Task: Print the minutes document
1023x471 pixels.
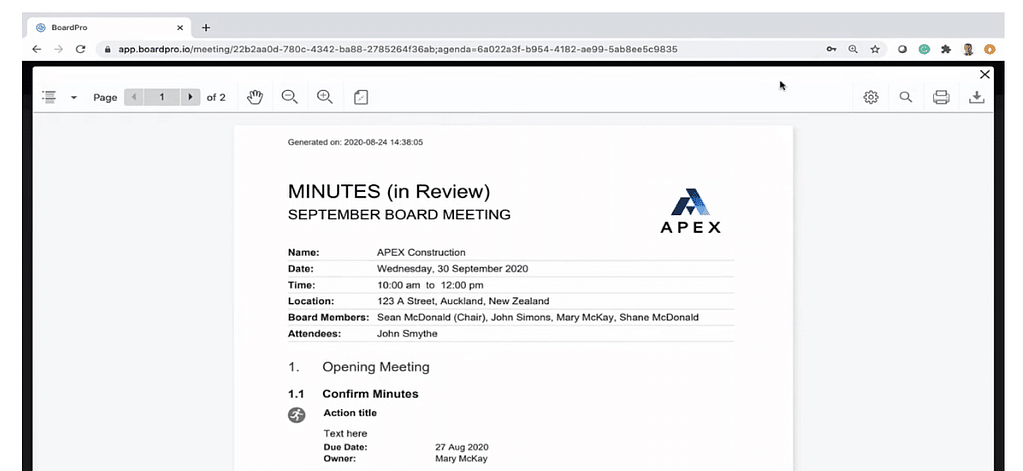Action: (x=940, y=97)
